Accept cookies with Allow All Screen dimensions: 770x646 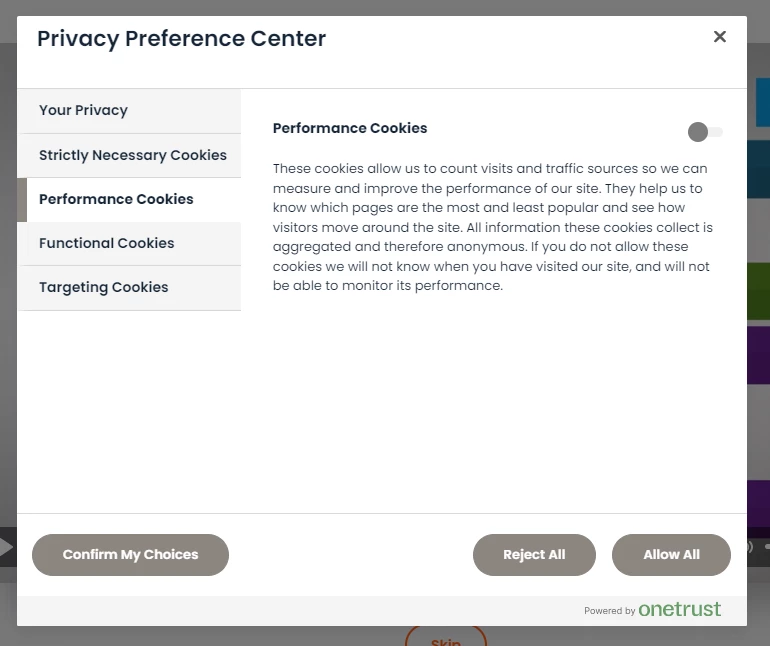point(671,555)
